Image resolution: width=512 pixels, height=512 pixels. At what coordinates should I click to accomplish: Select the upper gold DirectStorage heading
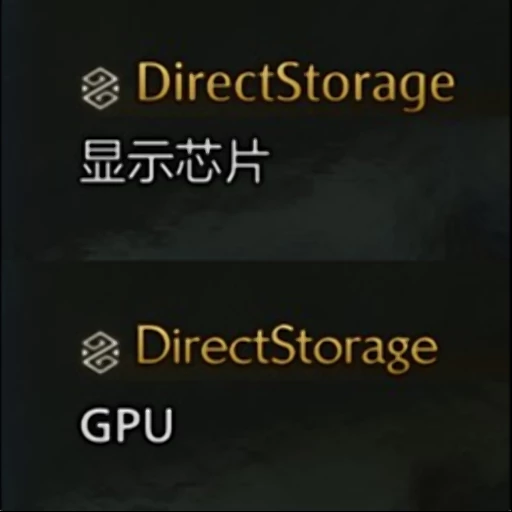pyautogui.click(x=295, y=86)
